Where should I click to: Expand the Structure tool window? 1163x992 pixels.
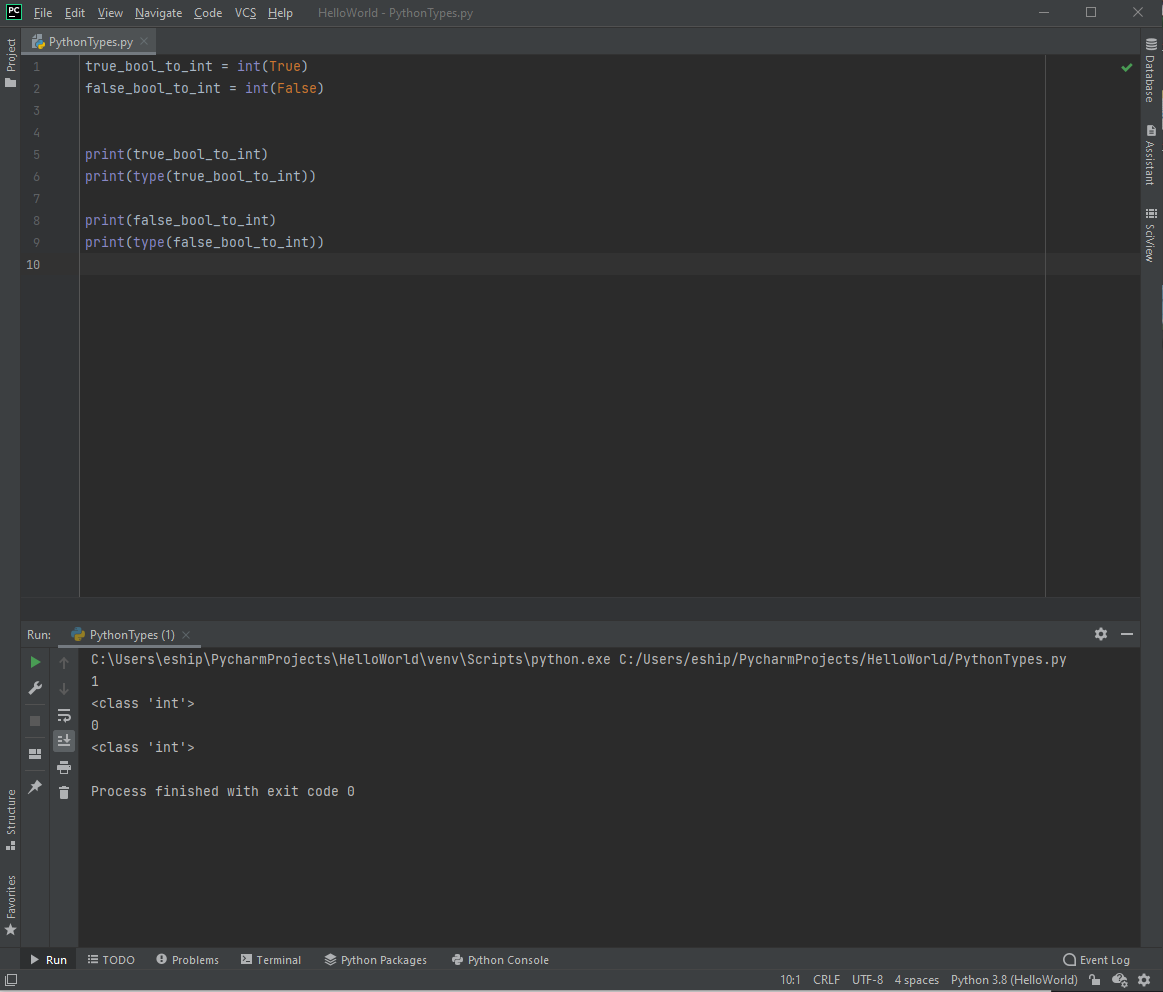click(10, 819)
